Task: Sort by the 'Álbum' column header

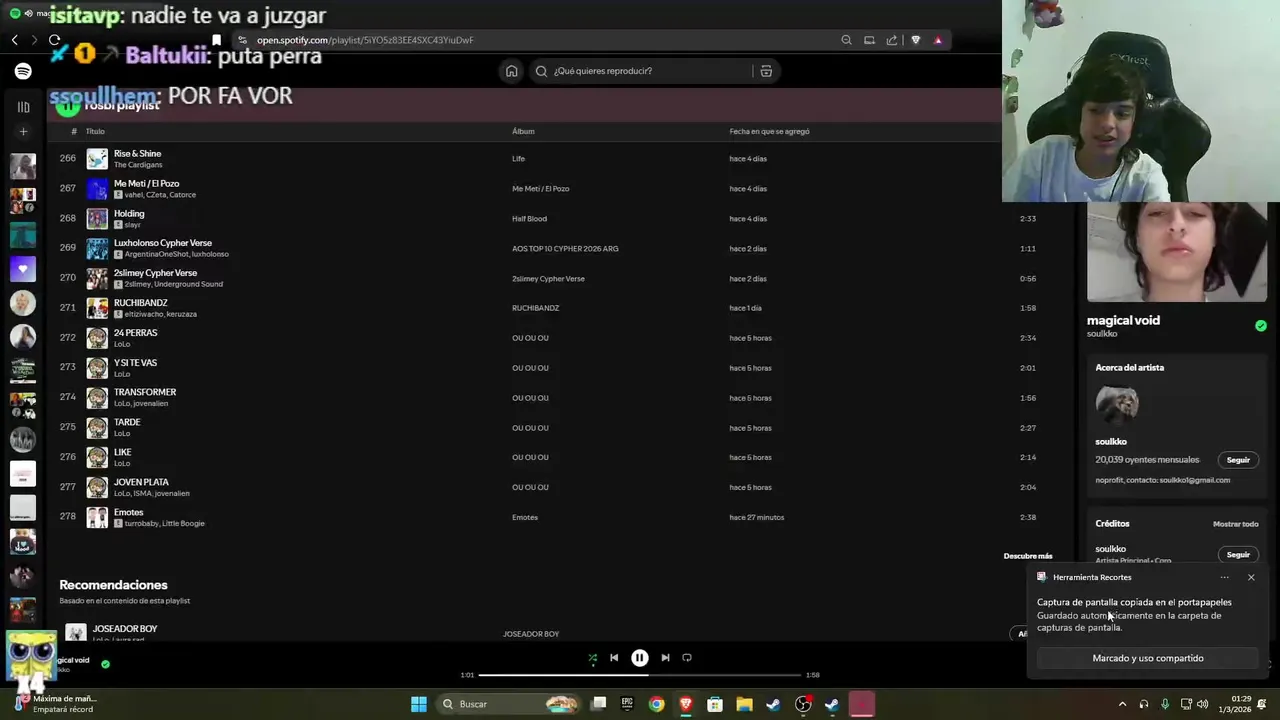Action: pyautogui.click(x=523, y=132)
